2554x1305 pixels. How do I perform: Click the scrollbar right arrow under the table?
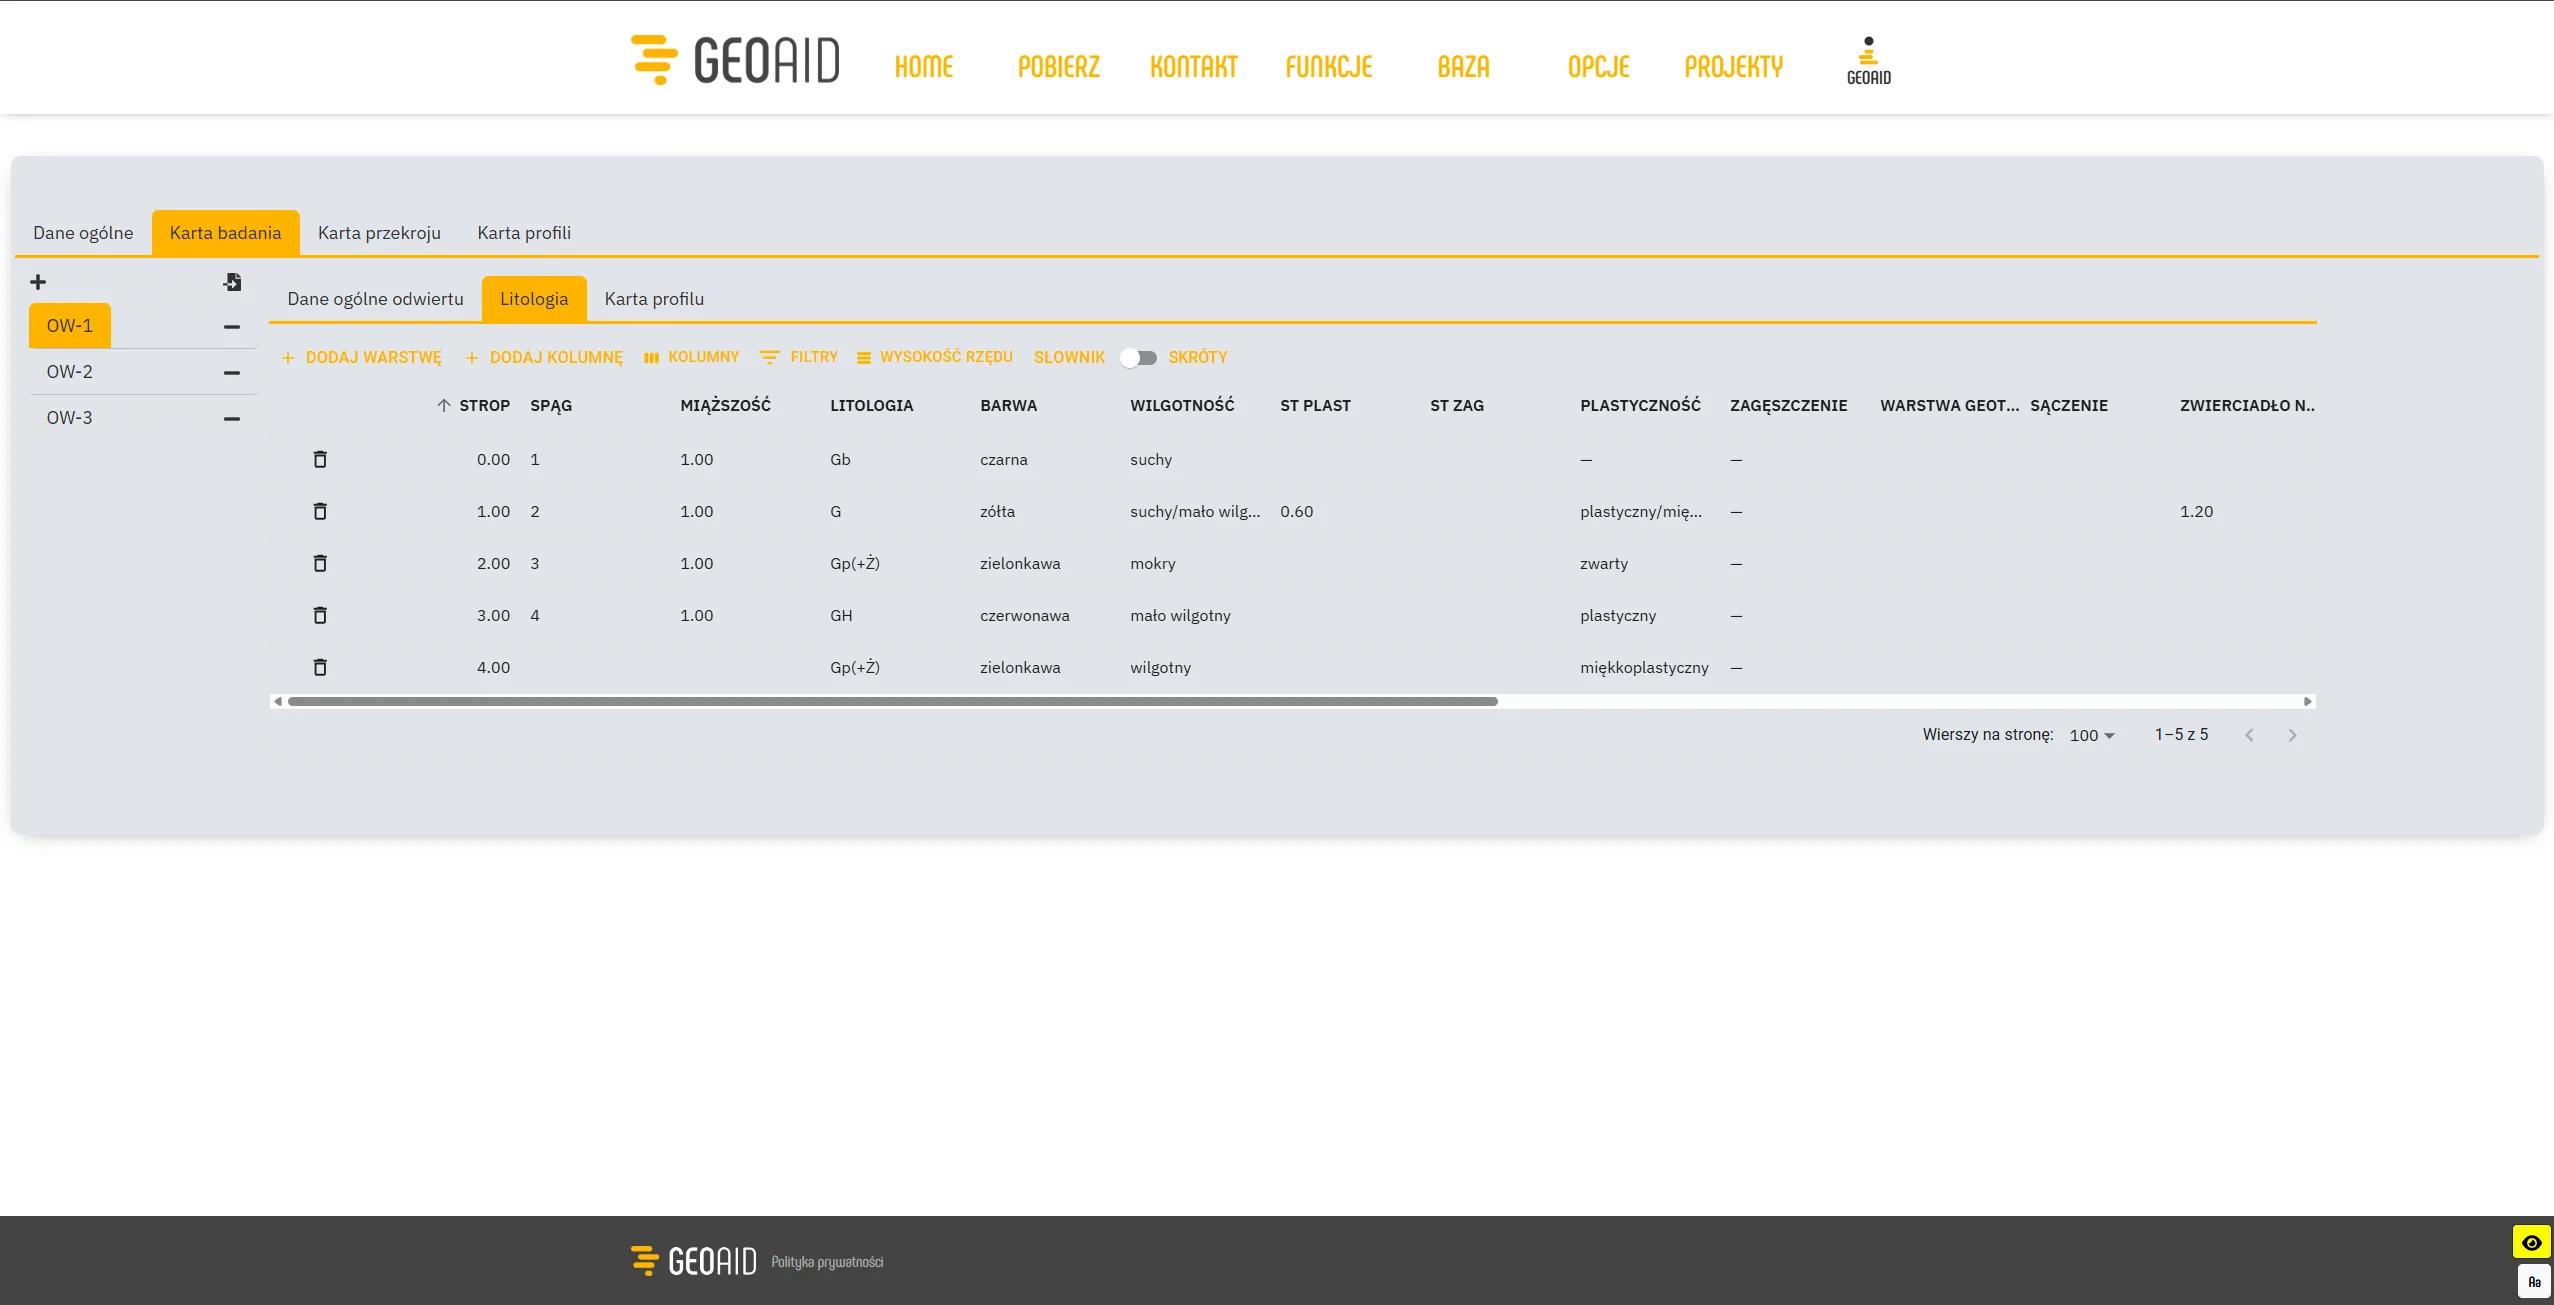pos(2307,701)
